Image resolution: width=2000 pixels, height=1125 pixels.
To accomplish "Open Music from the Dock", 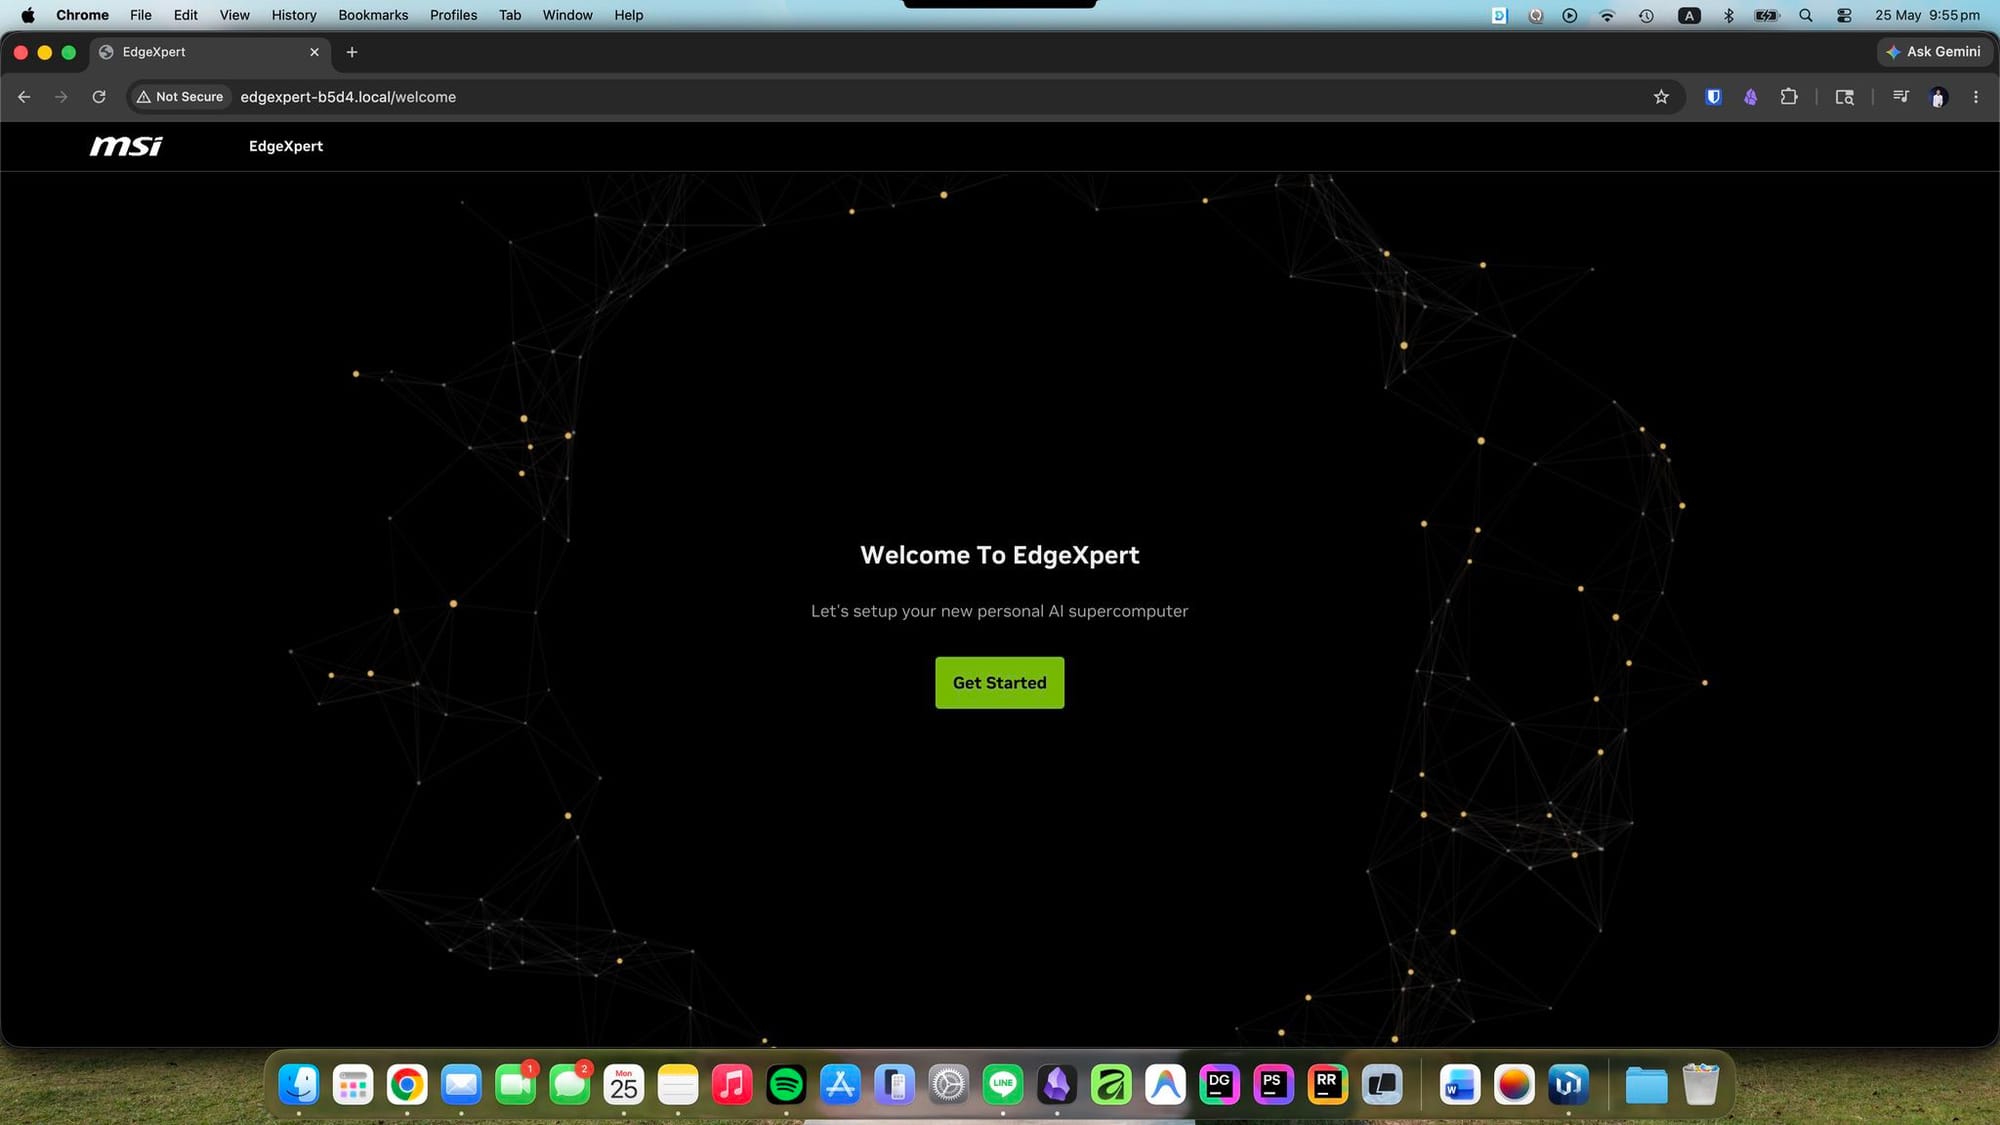I will pos(732,1084).
